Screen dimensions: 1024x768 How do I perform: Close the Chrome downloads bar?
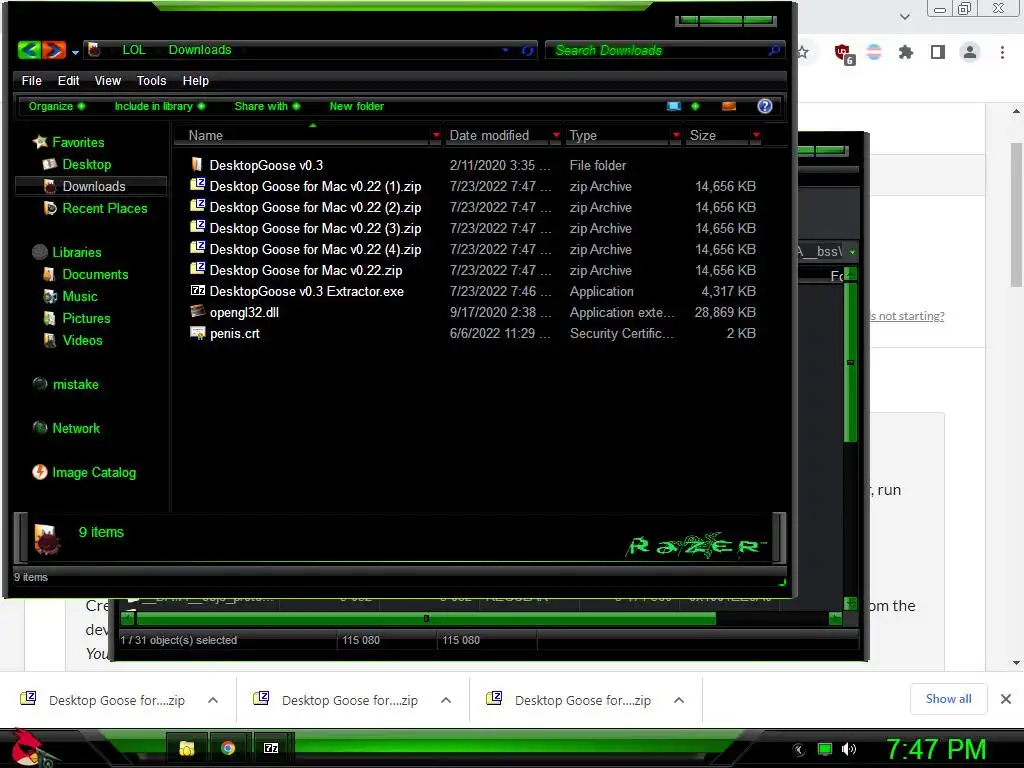point(1006,699)
